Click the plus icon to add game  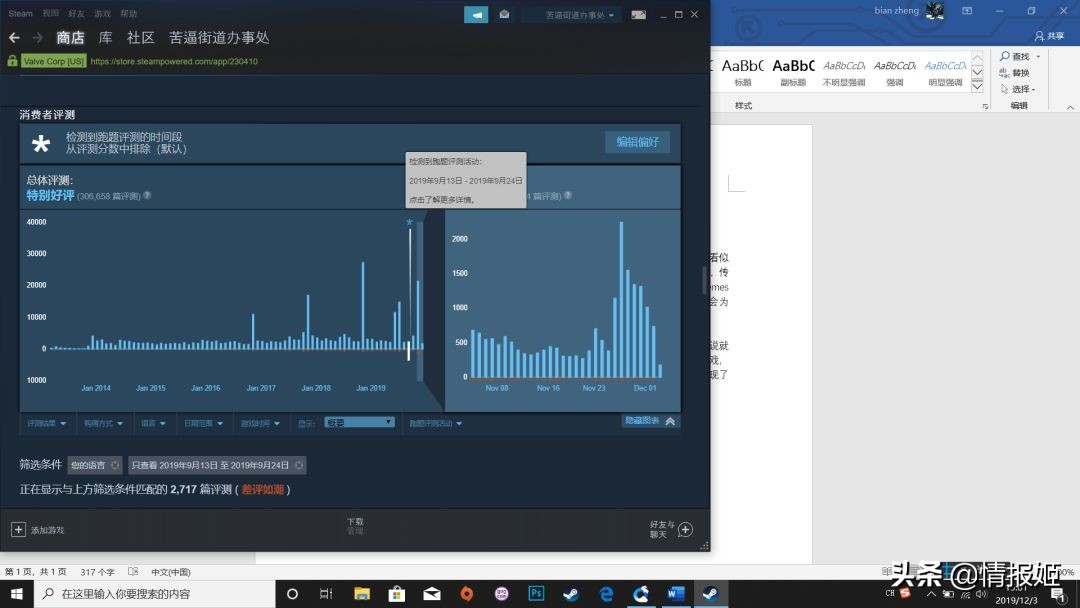[18, 529]
